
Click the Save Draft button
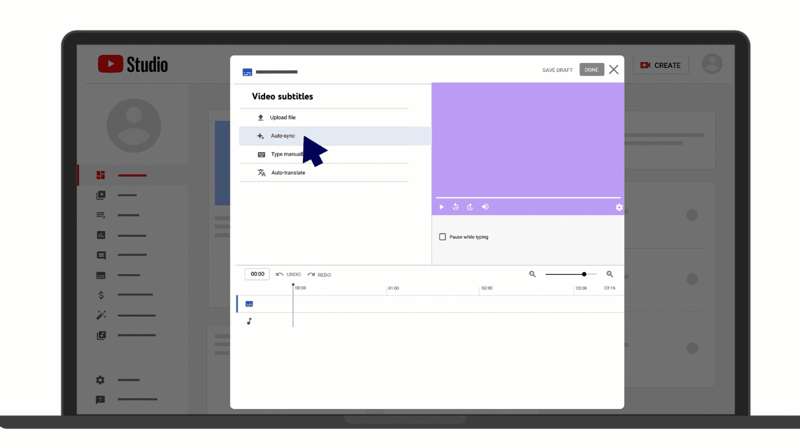(557, 70)
